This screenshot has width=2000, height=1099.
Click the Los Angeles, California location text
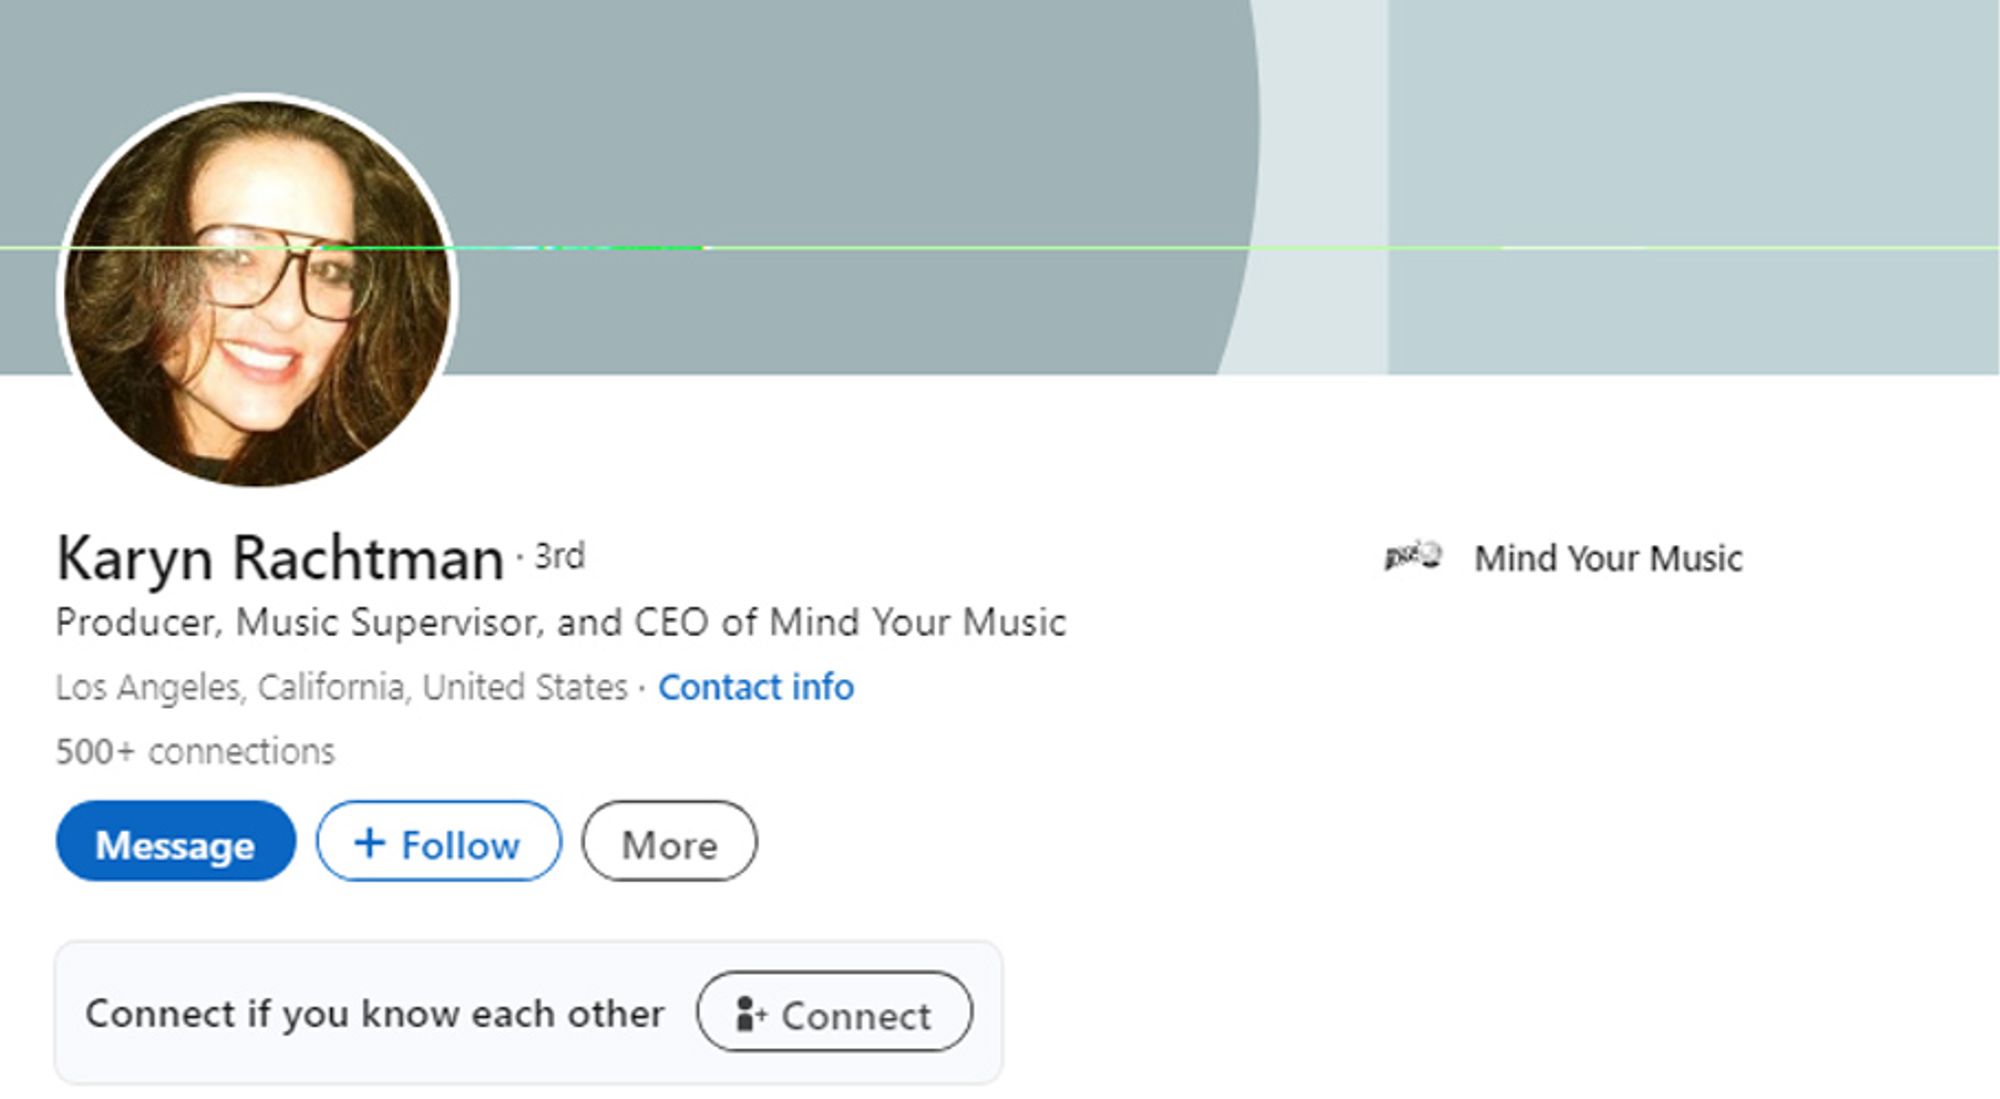click(342, 687)
